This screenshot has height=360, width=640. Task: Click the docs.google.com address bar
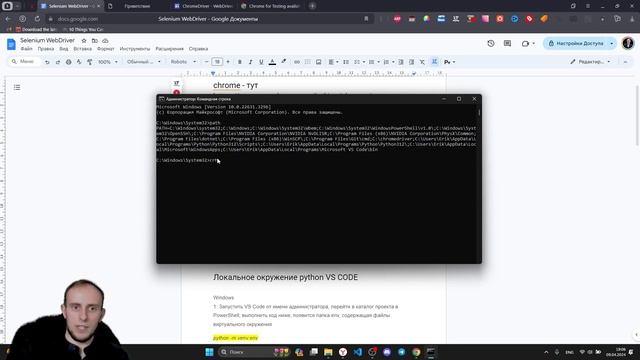tap(208, 19)
